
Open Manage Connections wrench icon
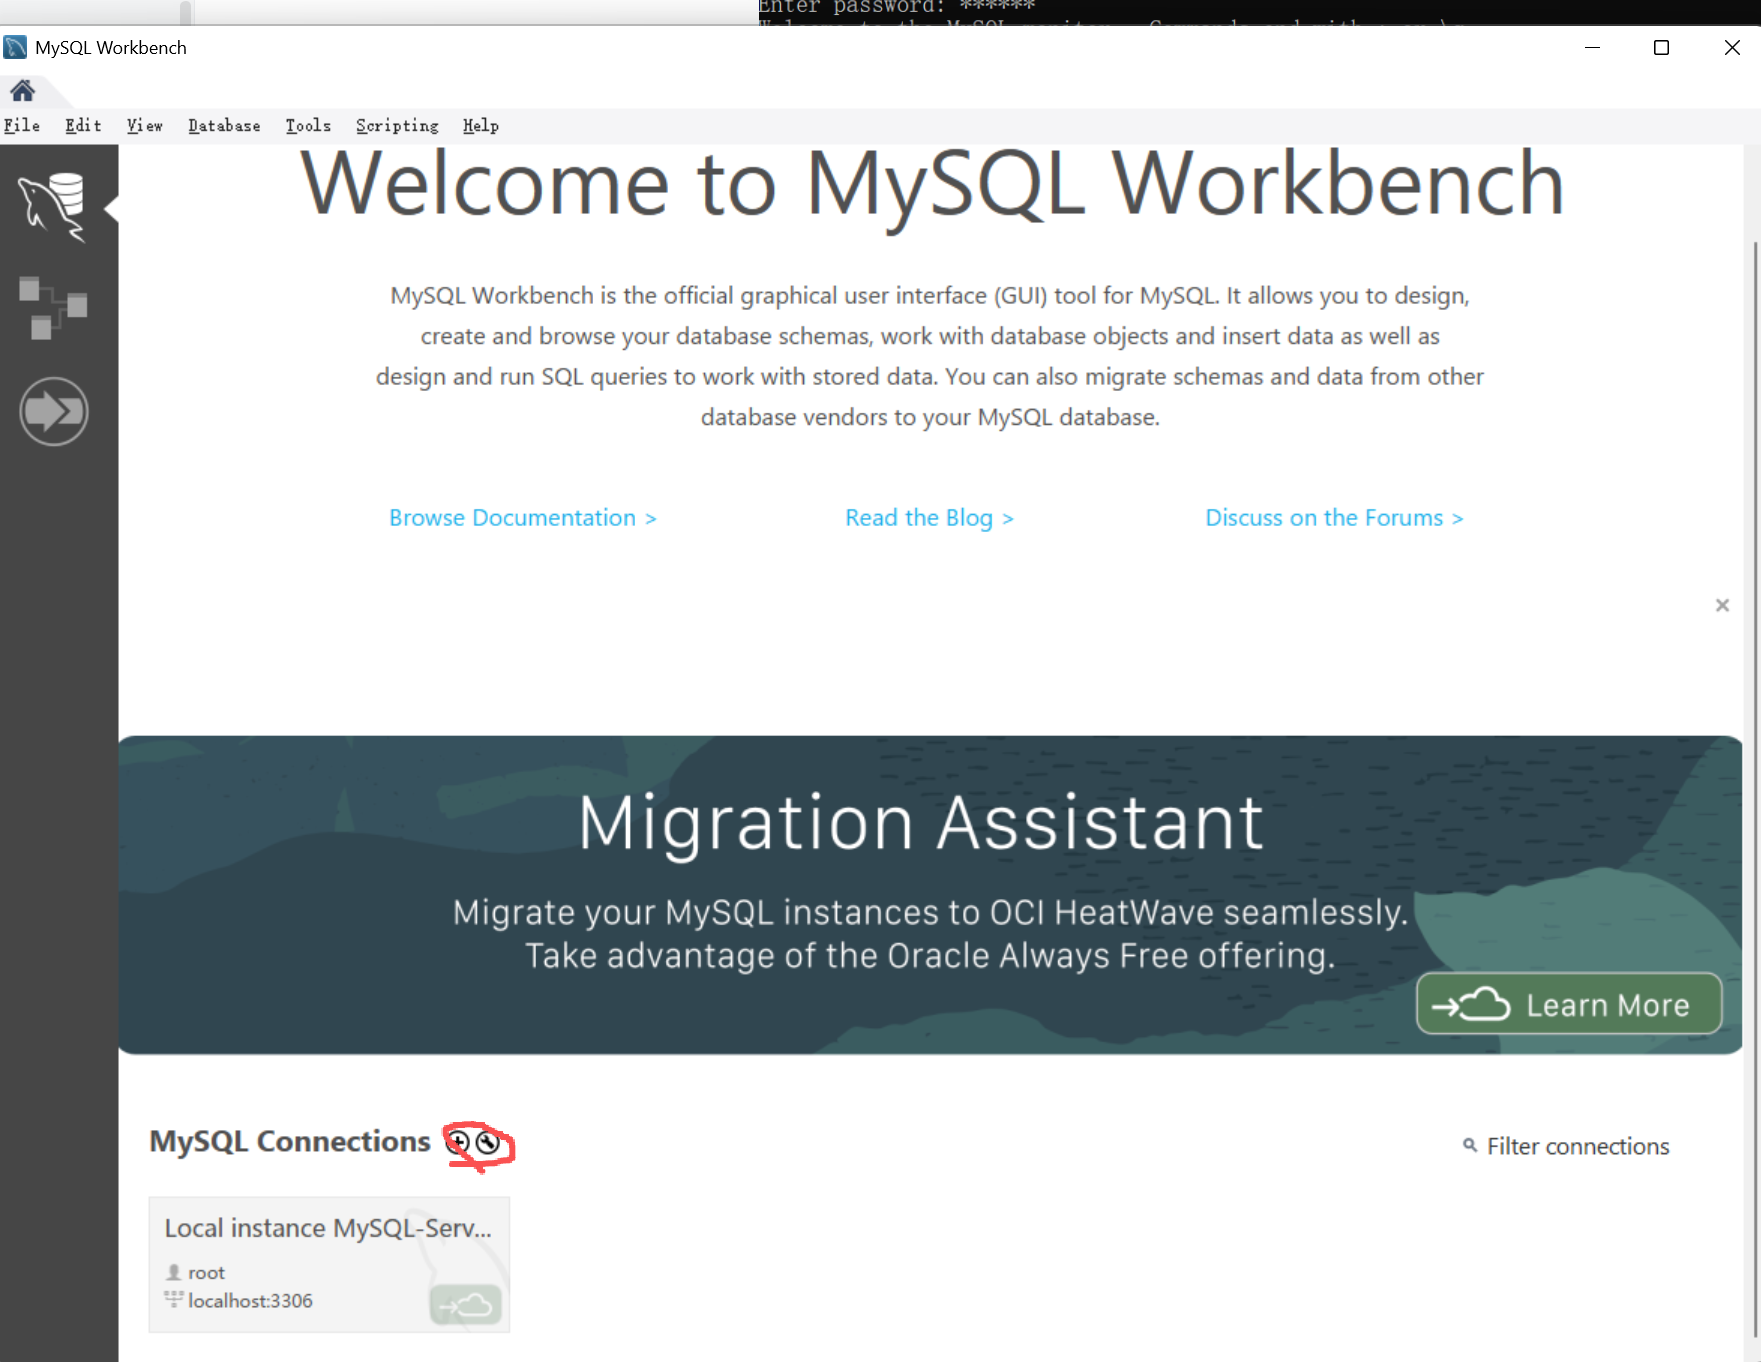click(x=488, y=1142)
